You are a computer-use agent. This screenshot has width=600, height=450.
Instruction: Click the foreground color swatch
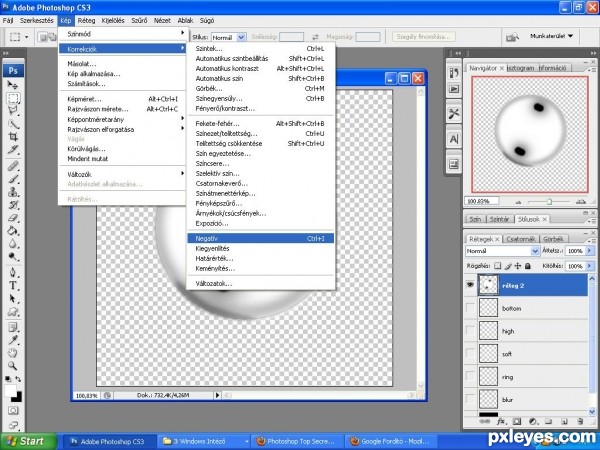click(10, 391)
